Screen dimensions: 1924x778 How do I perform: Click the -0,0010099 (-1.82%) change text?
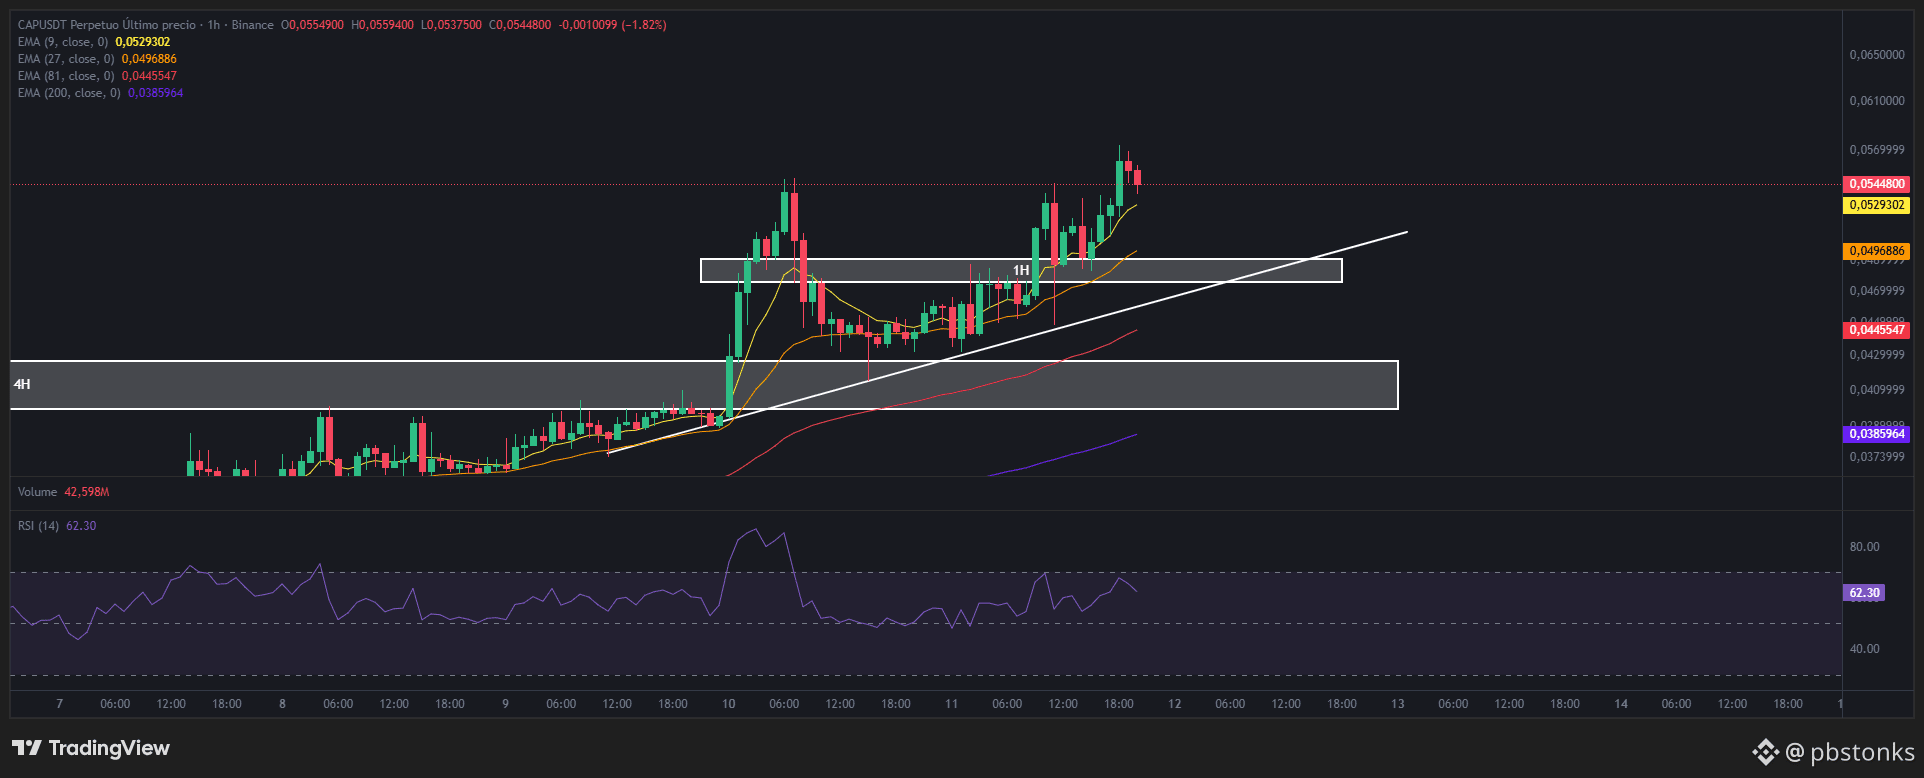(x=612, y=25)
